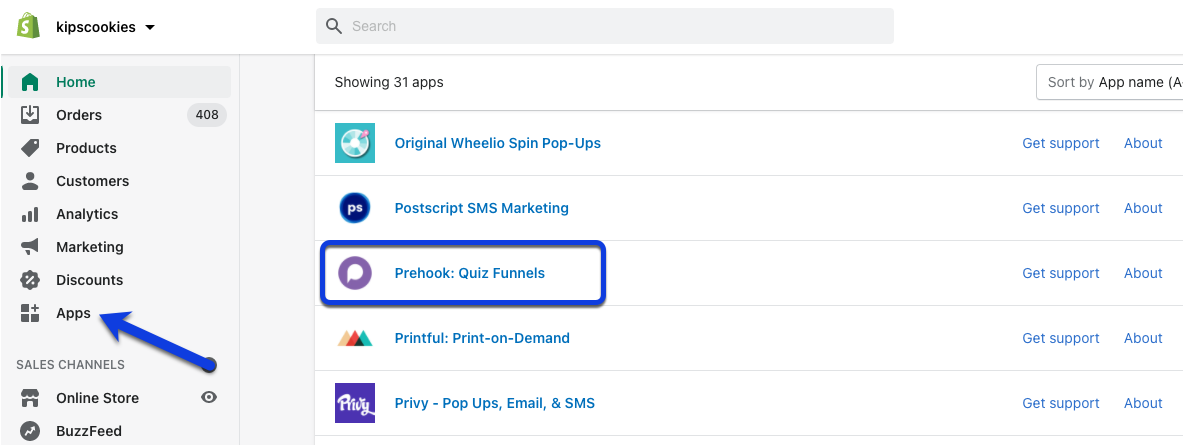Open Prehook: Quiz Funnels app
The image size is (1183, 445).
[469, 273]
